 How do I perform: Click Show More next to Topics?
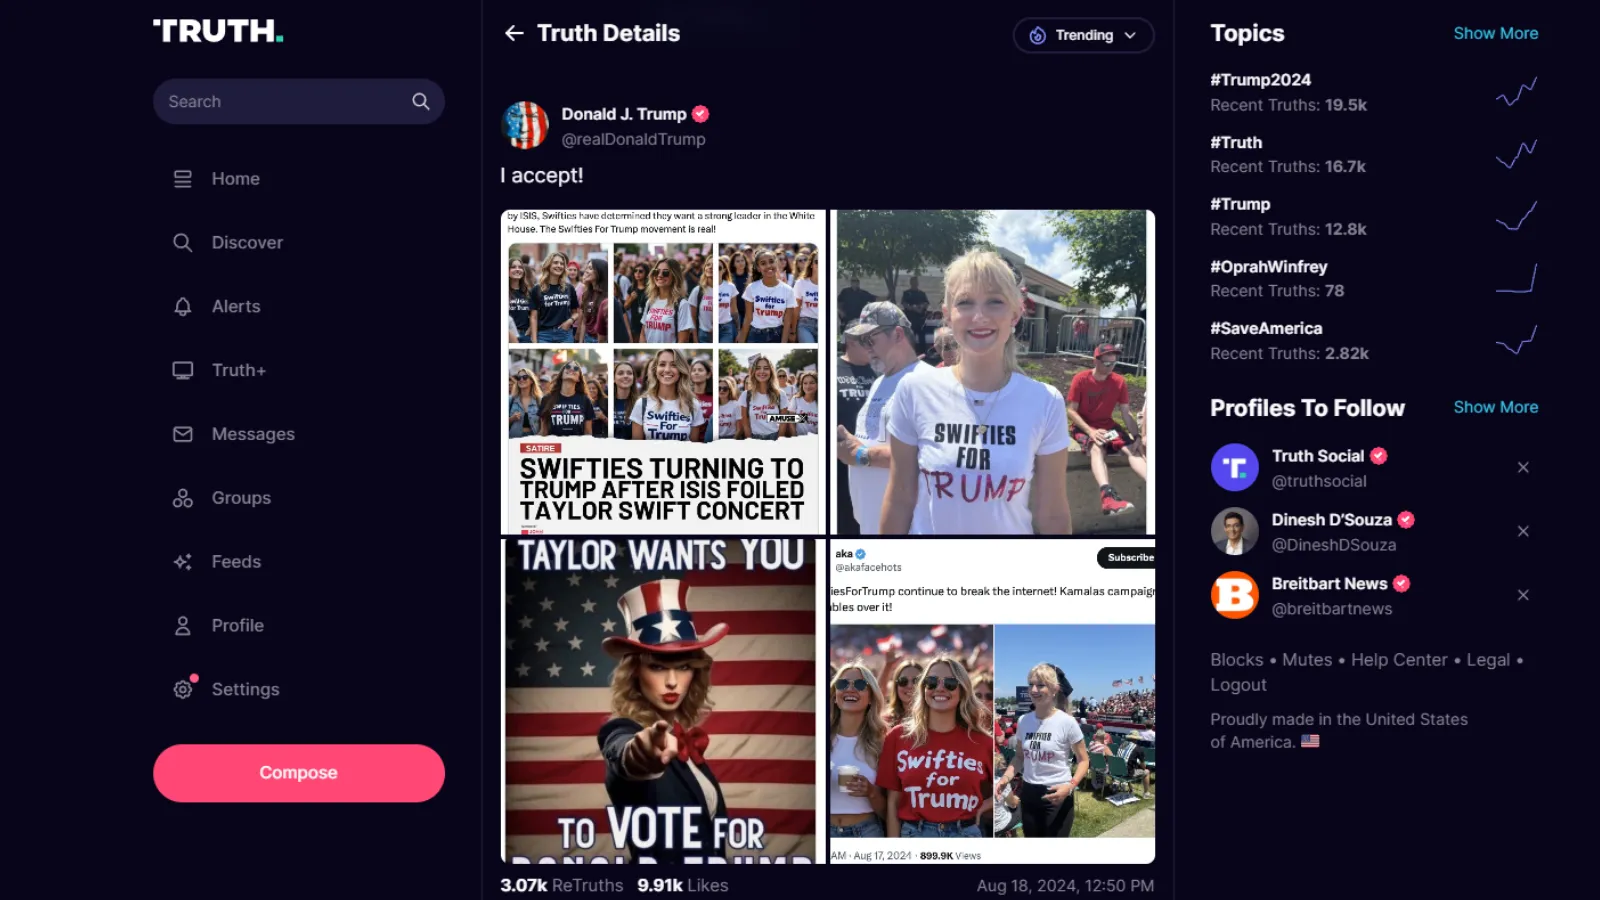coord(1495,33)
